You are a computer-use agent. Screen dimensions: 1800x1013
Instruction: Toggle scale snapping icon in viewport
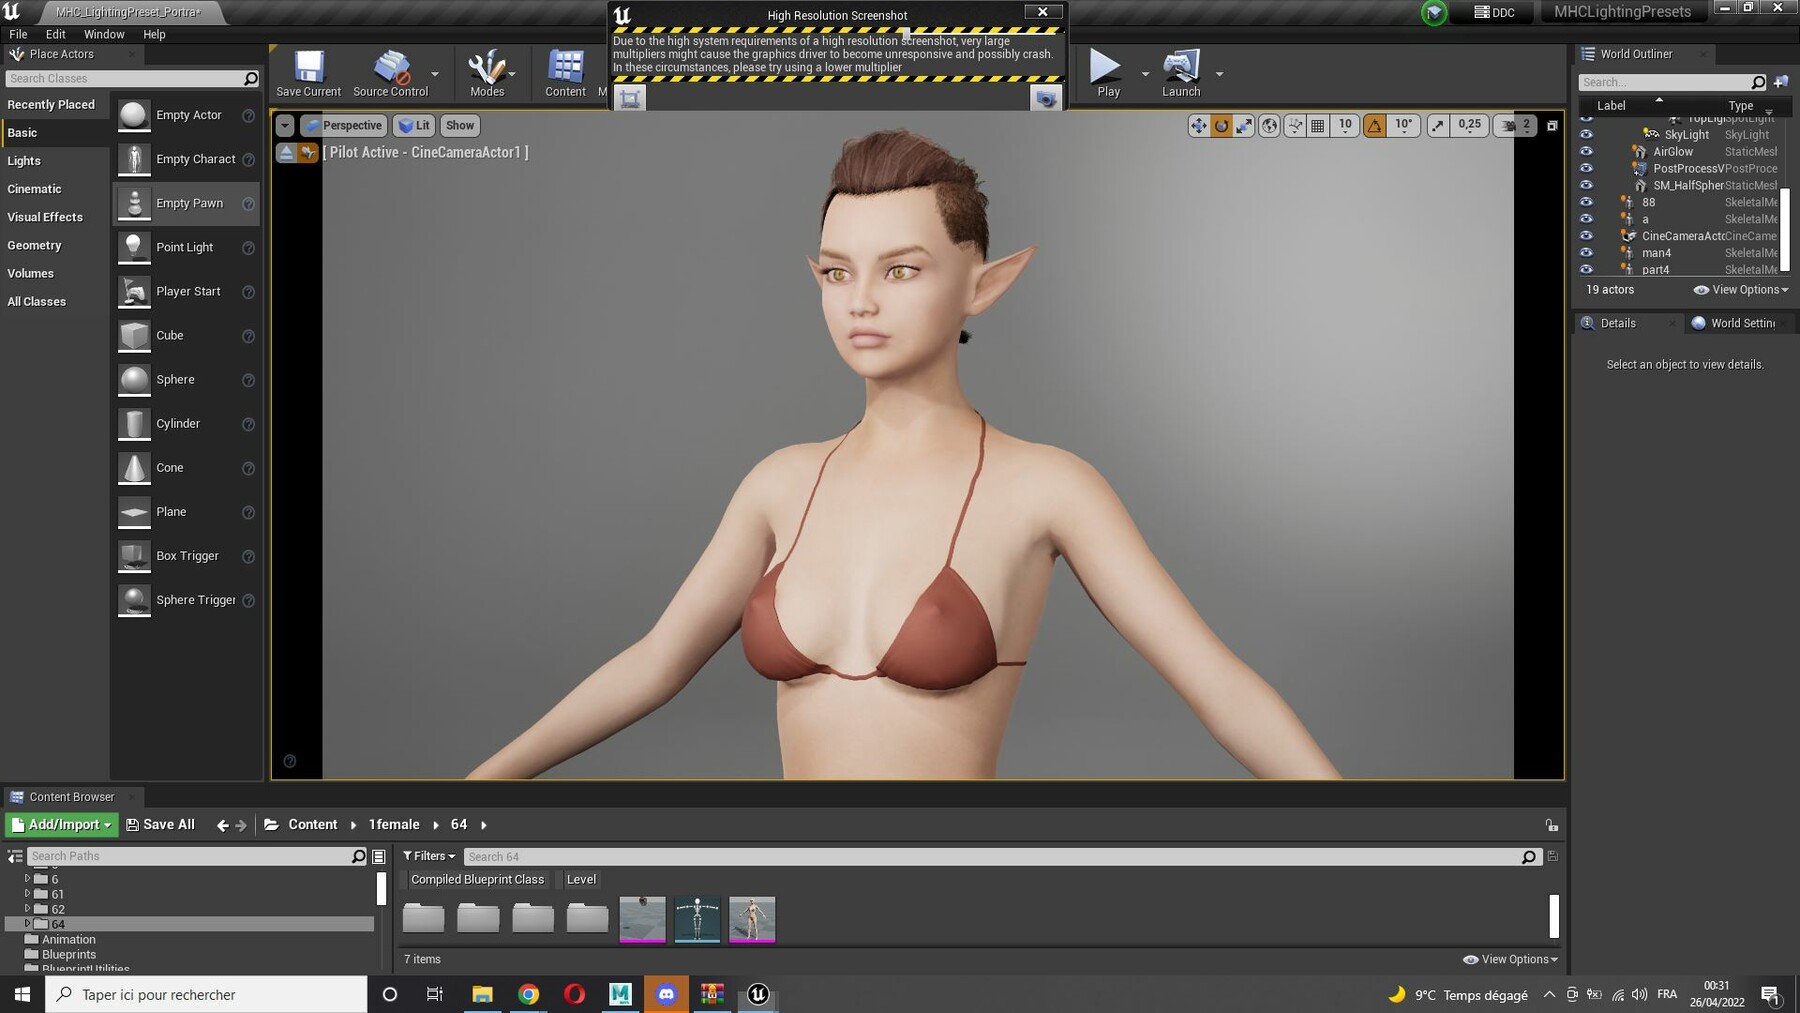(1438, 126)
